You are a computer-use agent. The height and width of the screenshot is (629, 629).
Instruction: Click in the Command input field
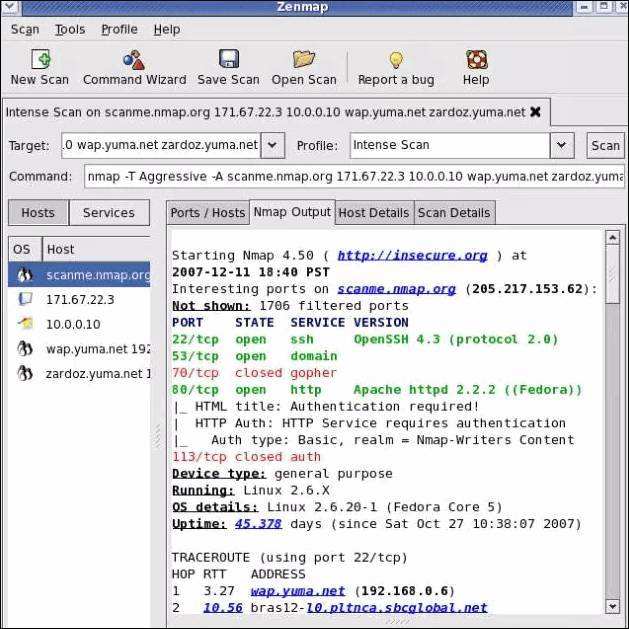(x=354, y=176)
